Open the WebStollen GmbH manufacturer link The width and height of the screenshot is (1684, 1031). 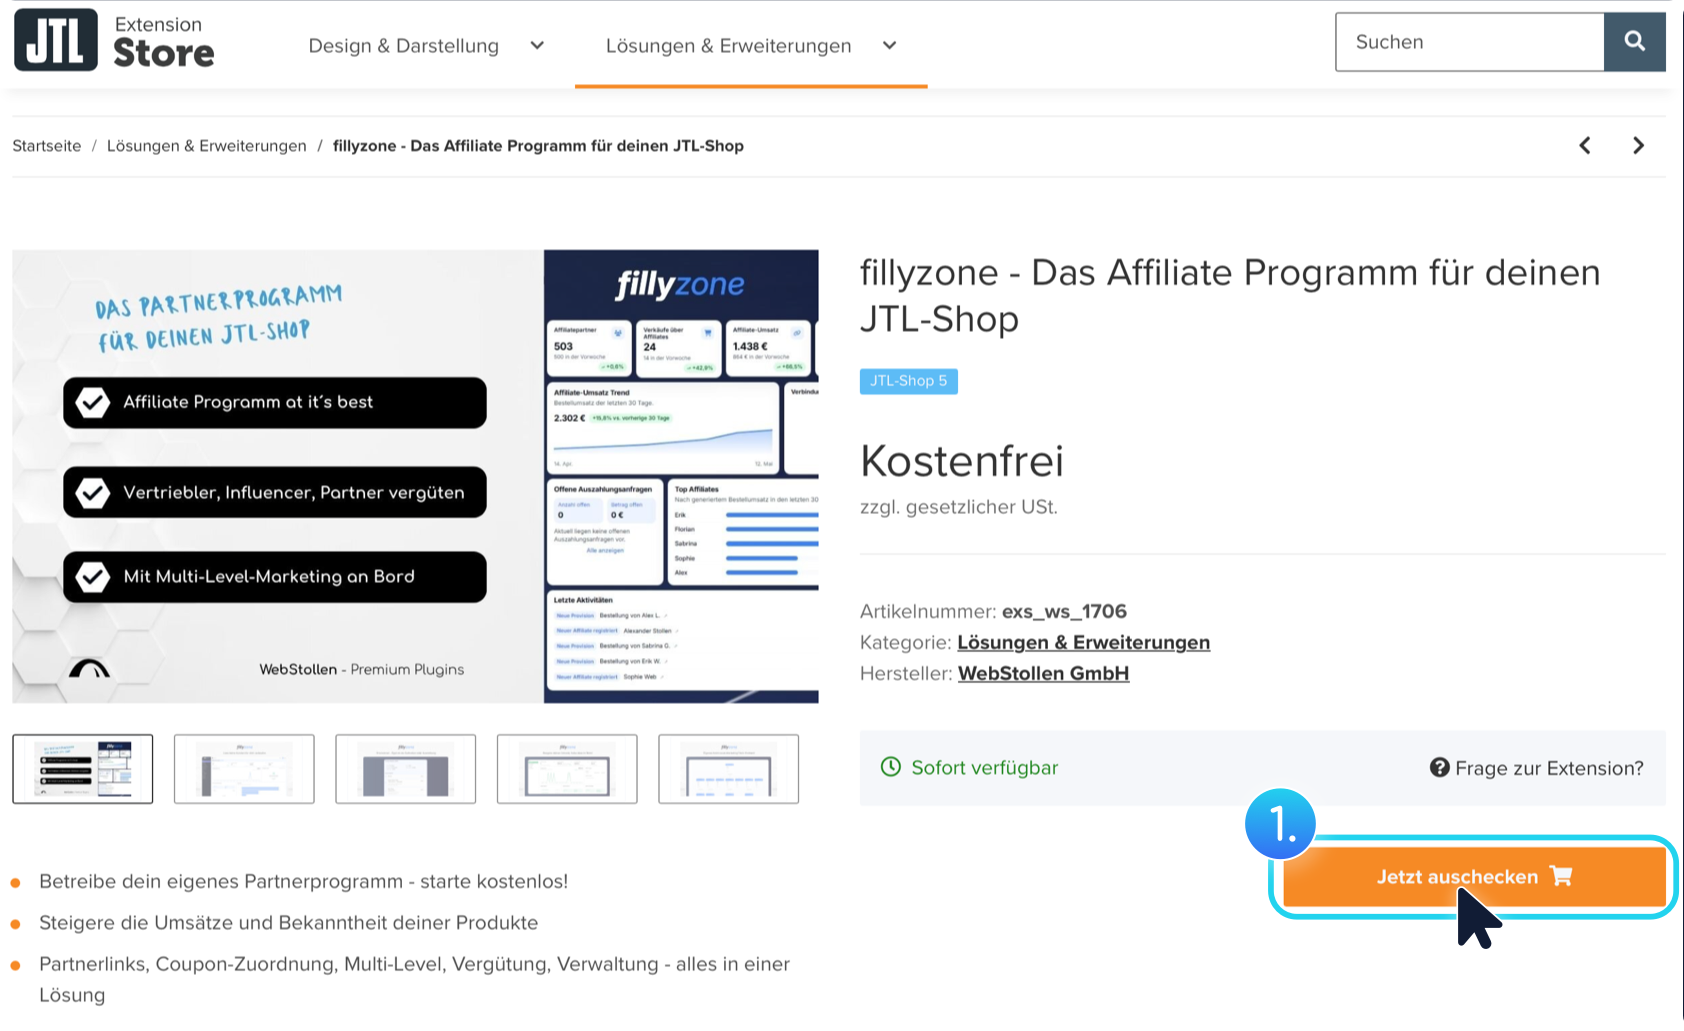(1044, 673)
